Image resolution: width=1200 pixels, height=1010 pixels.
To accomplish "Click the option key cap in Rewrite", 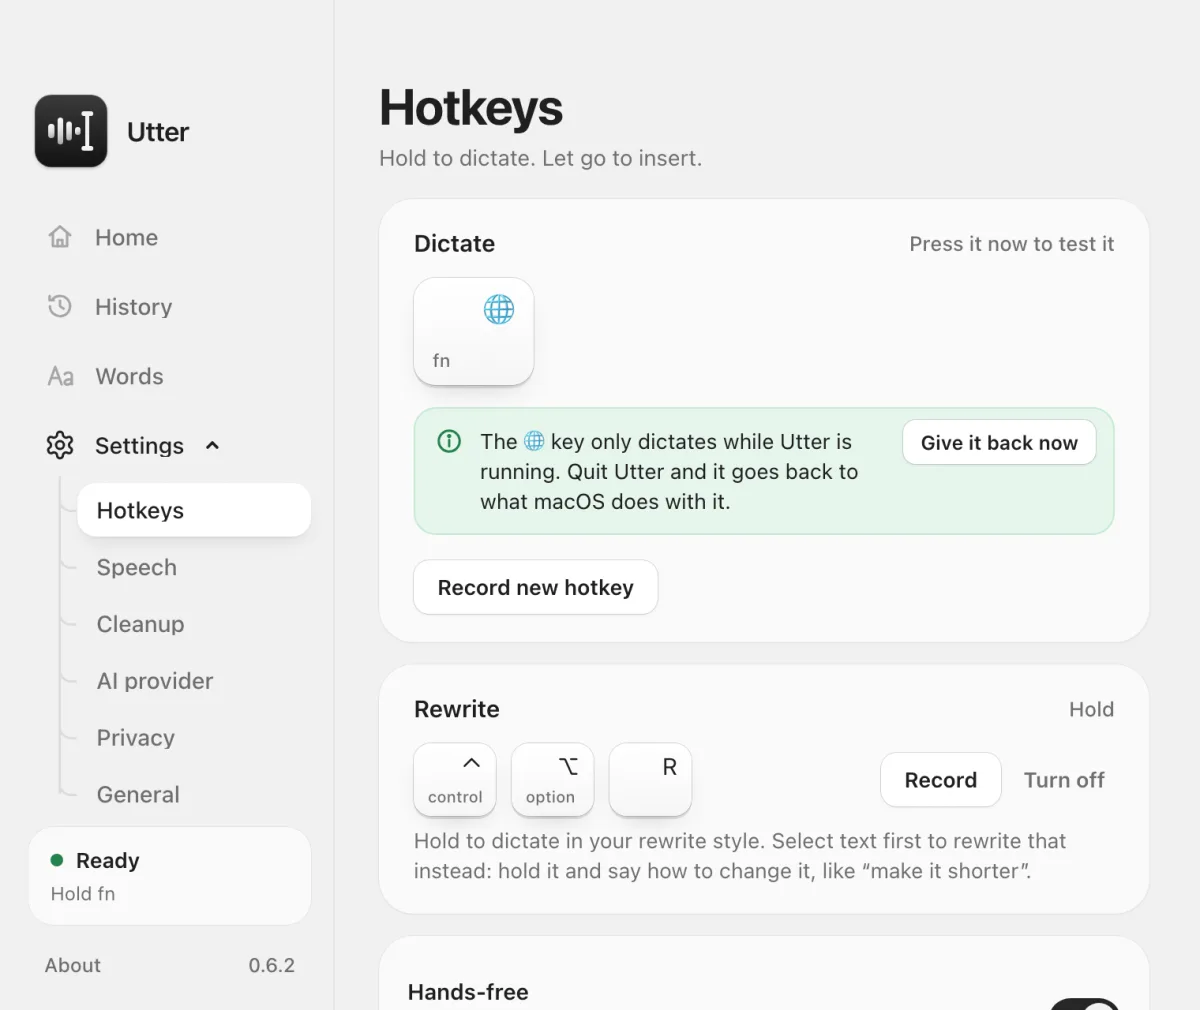I will (x=552, y=779).
